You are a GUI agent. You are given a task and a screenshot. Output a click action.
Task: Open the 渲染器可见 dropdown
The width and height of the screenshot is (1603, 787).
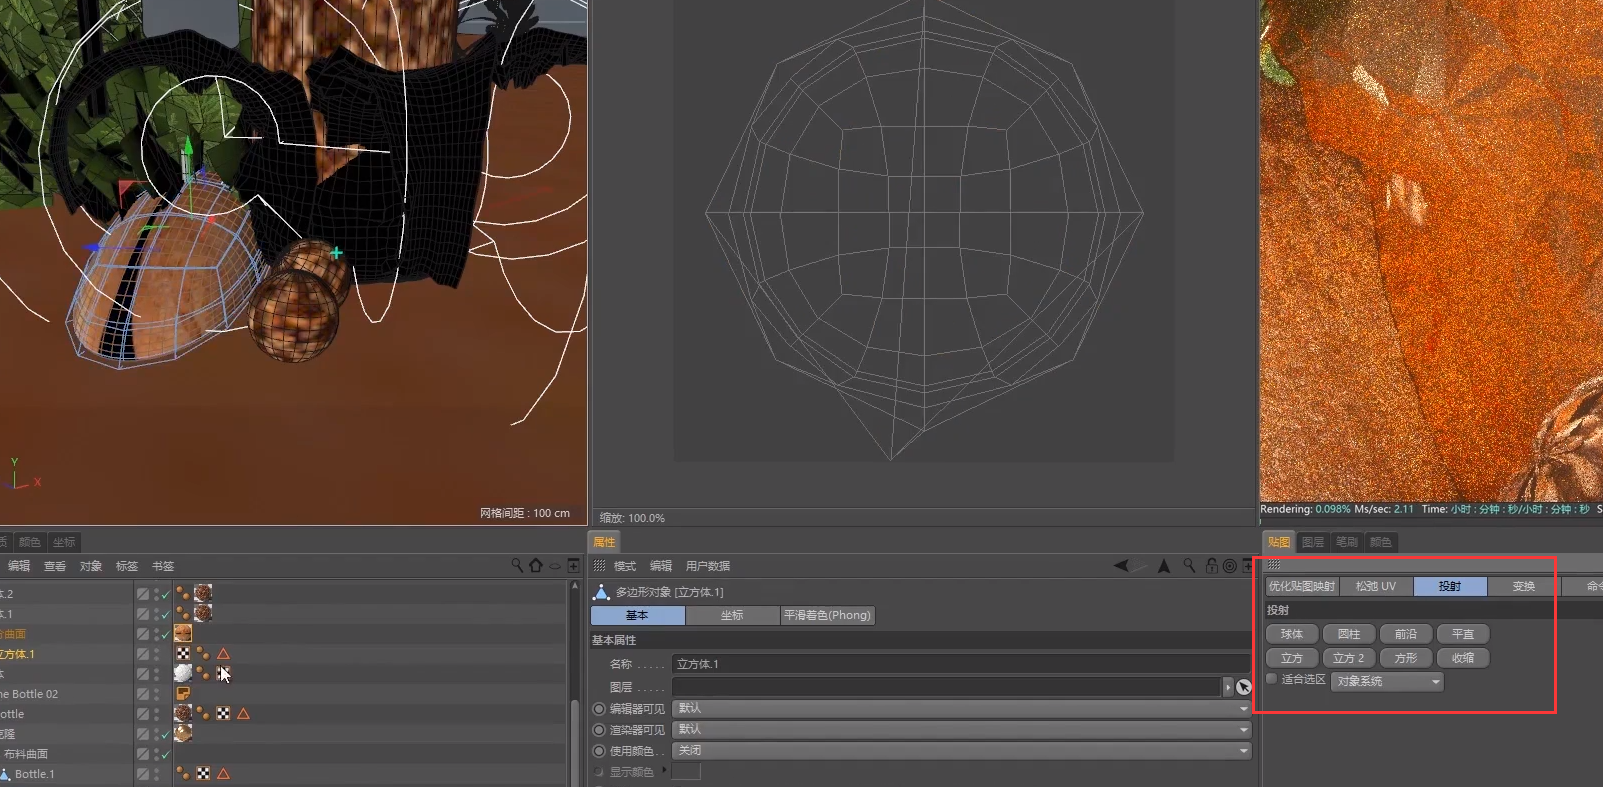962,729
